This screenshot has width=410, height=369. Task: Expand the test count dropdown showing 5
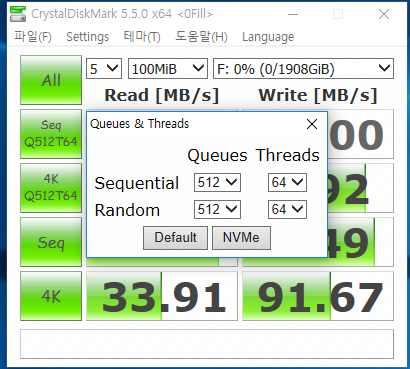coord(104,69)
